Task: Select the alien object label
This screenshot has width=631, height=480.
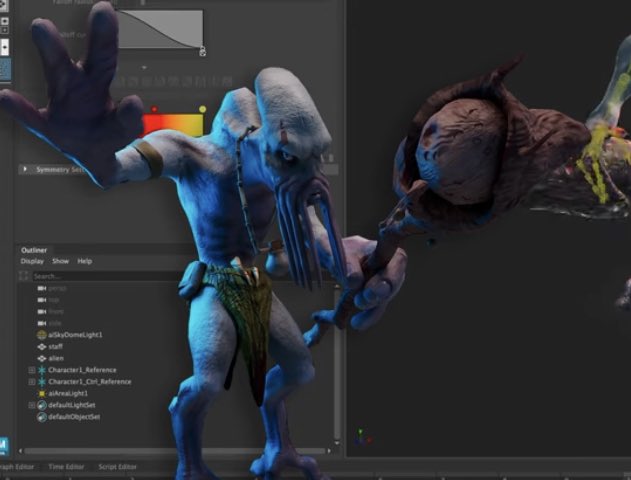Action: [56, 358]
